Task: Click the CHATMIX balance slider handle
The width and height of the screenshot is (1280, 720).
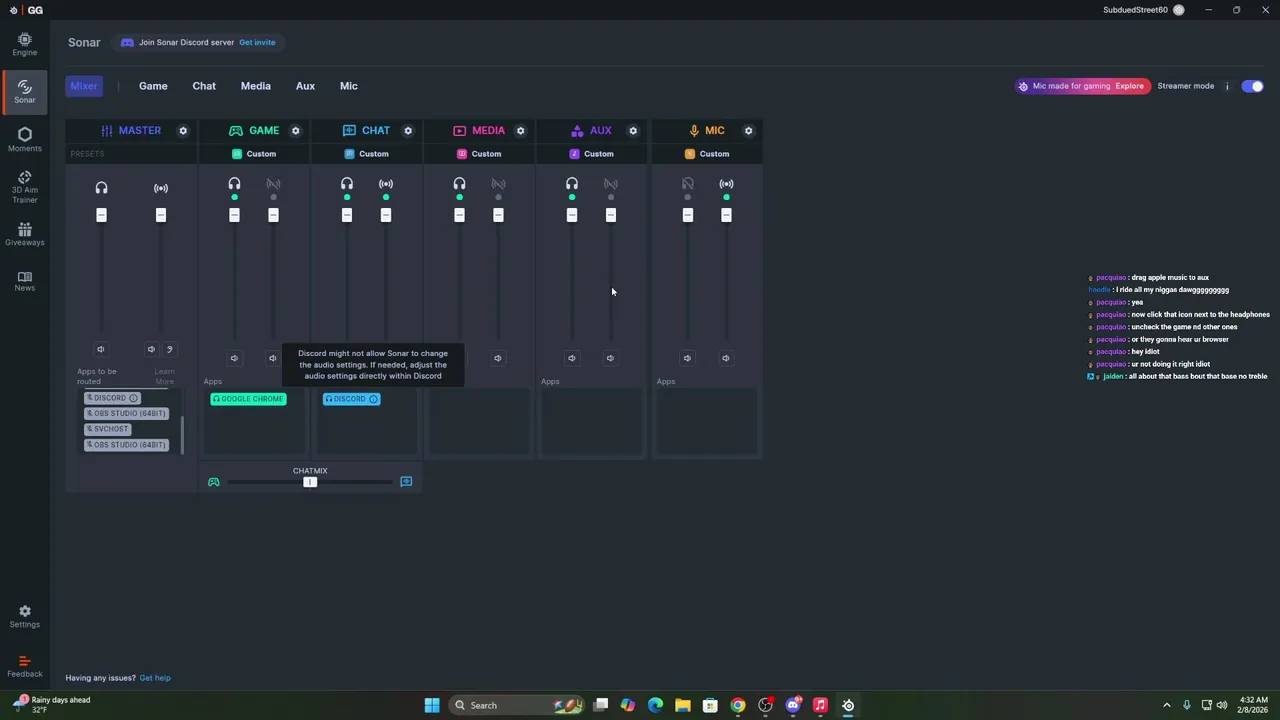Action: pyautogui.click(x=310, y=482)
